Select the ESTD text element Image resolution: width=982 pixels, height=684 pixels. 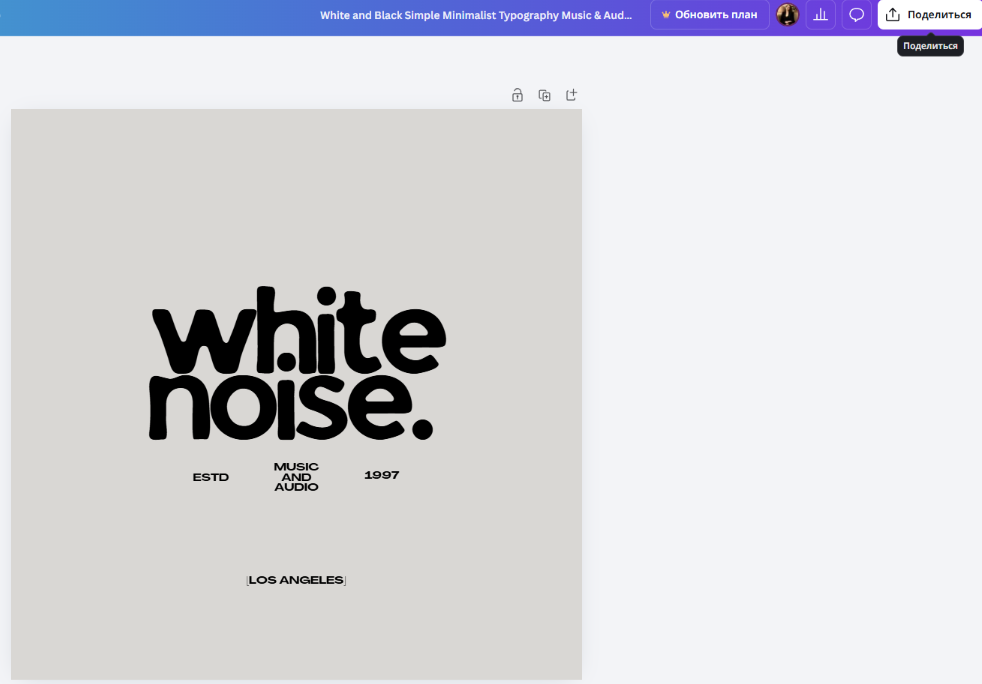coord(211,477)
